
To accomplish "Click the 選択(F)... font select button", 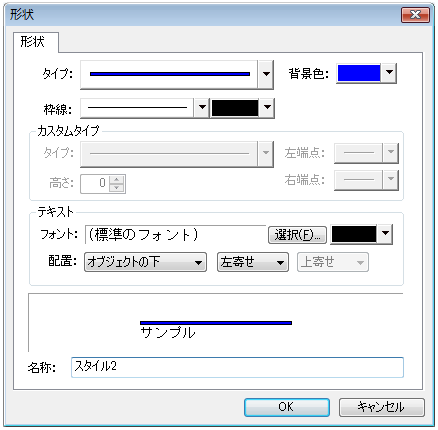I will (x=297, y=235).
